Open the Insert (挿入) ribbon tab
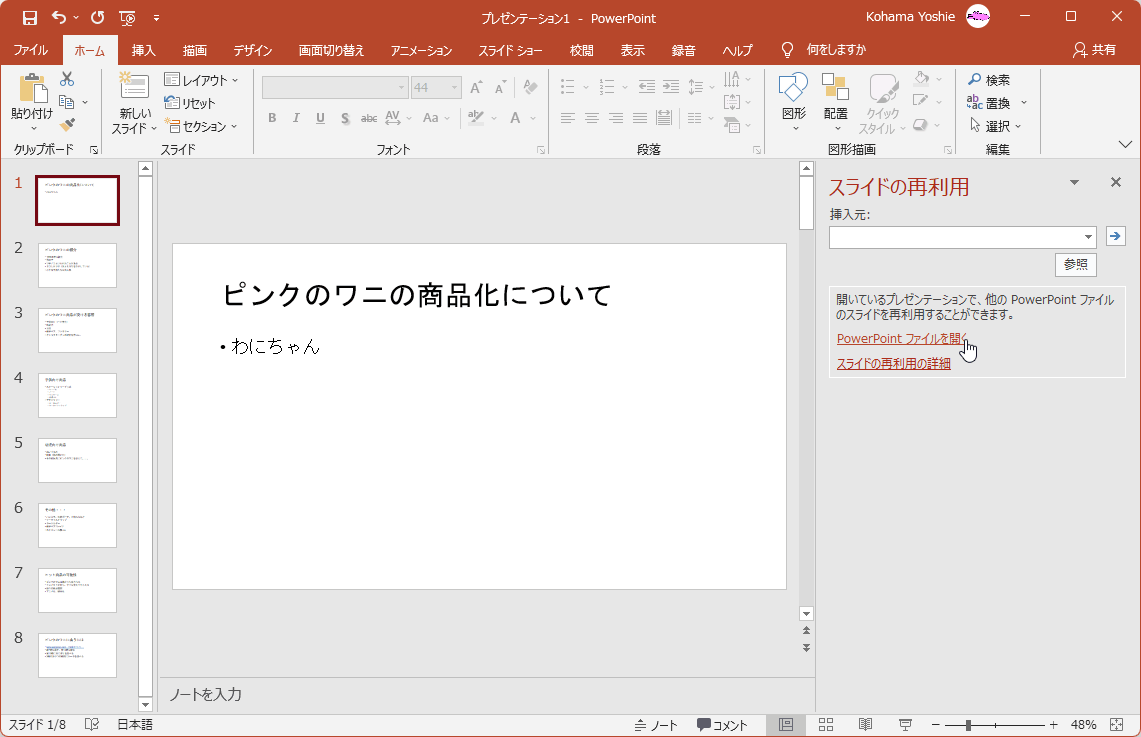 coord(144,50)
